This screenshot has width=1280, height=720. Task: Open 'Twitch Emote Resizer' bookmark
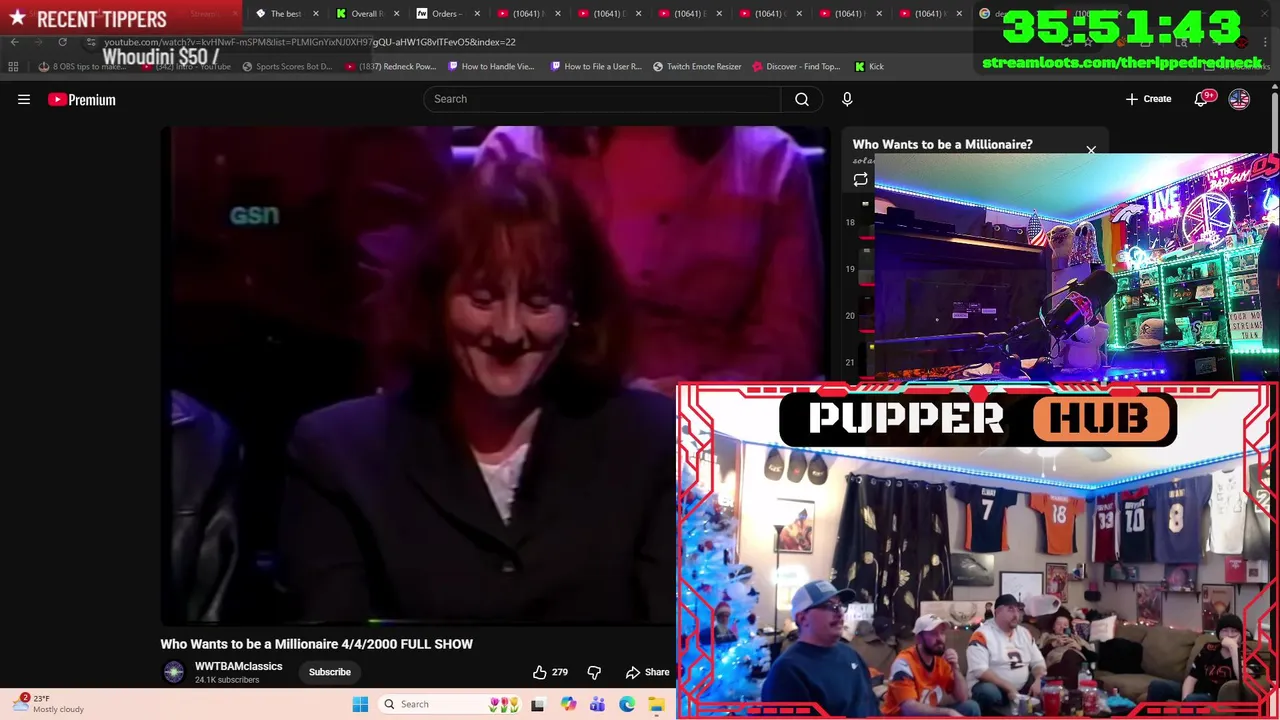tap(697, 66)
